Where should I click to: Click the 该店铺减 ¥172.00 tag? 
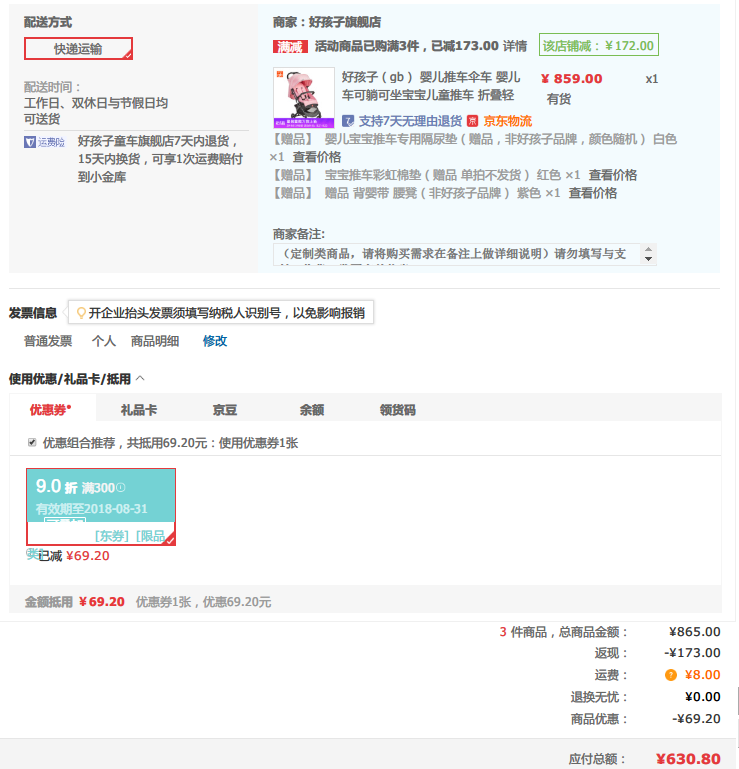pos(599,46)
